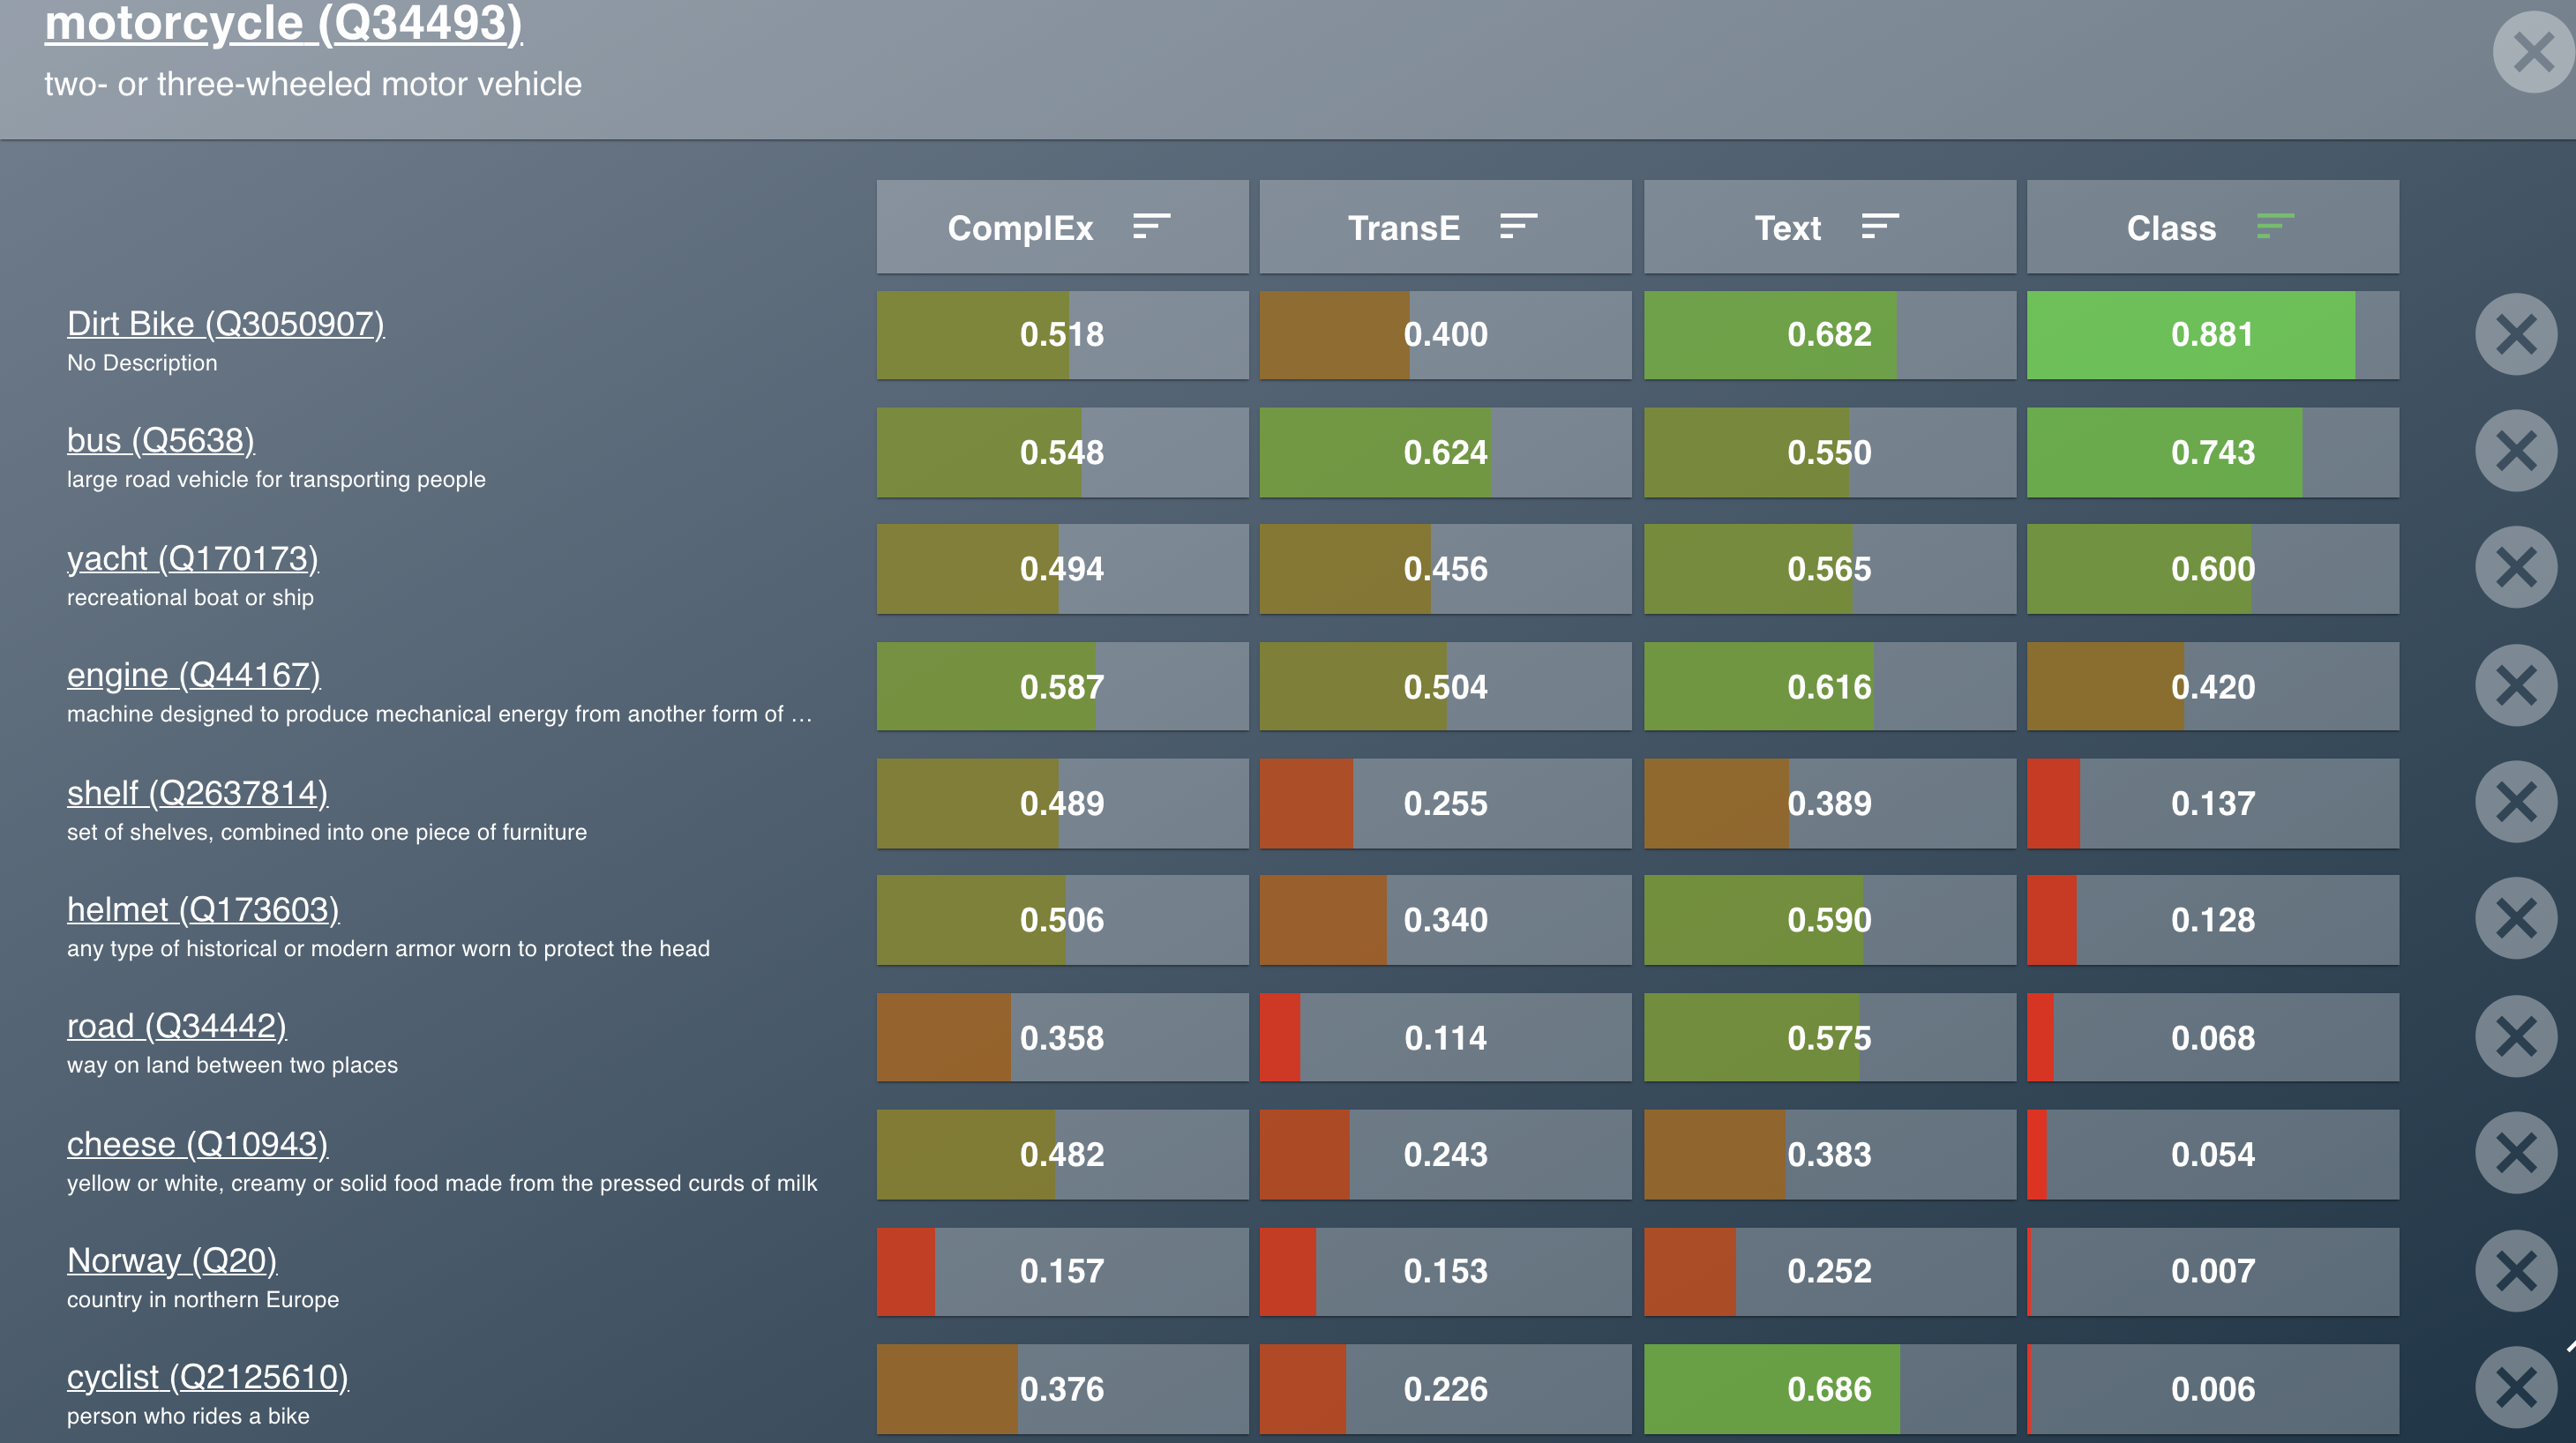Viewport: 2576px width, 1443px height.
Task: Click cyclist ComplEx value 0.376
Action: click(x=1062, y=1389)
